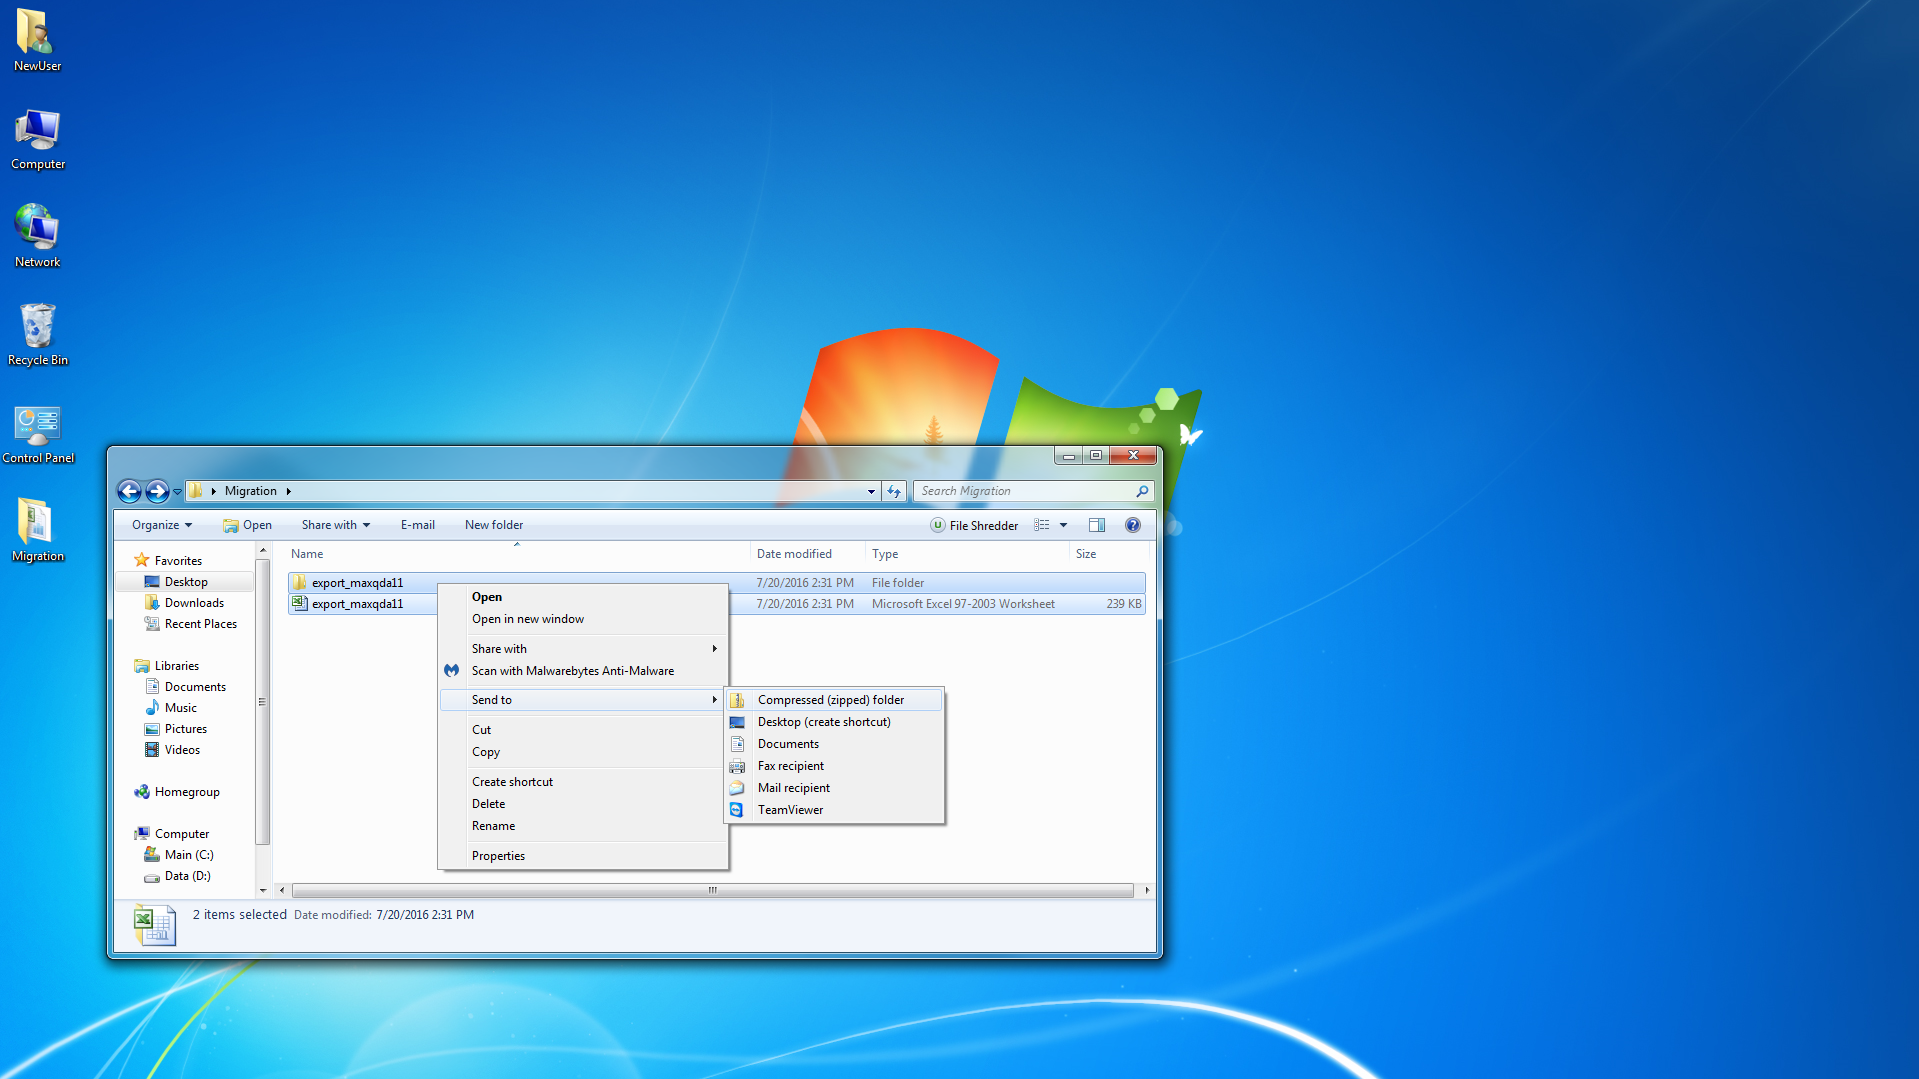Refresh the Migration folder view
Image resolution: width=1919 pixels, height=1079 pixels.
click(894, 491)
